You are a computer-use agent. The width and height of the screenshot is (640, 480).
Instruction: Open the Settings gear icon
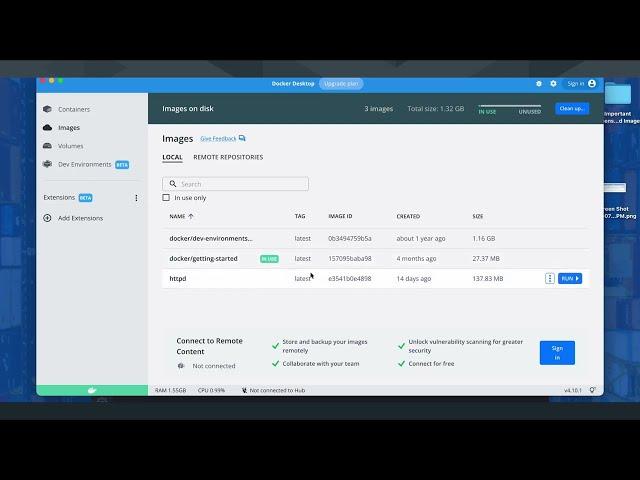click(553, 83)
